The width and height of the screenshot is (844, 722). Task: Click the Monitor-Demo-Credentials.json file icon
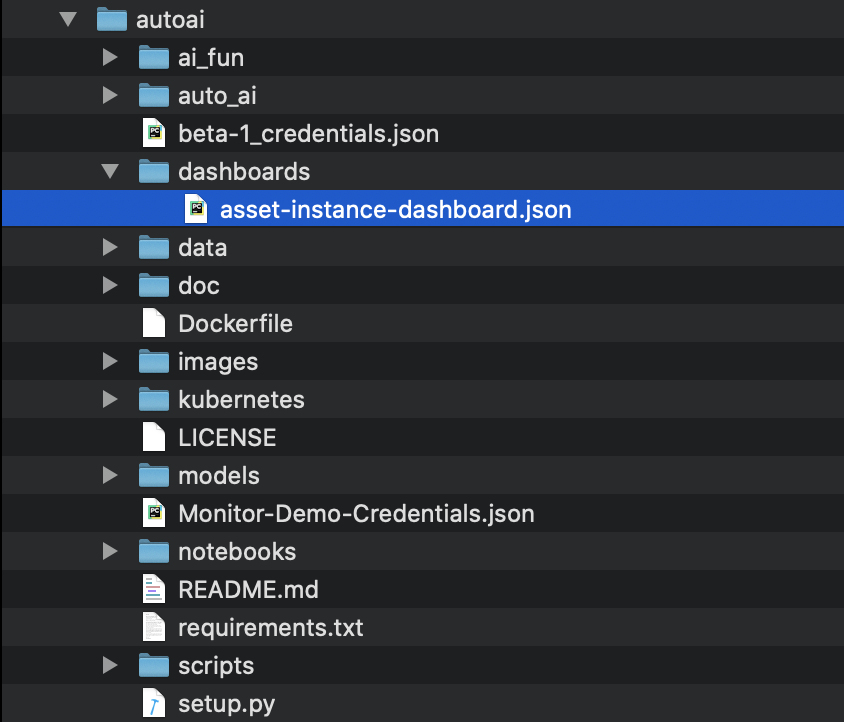154,513
